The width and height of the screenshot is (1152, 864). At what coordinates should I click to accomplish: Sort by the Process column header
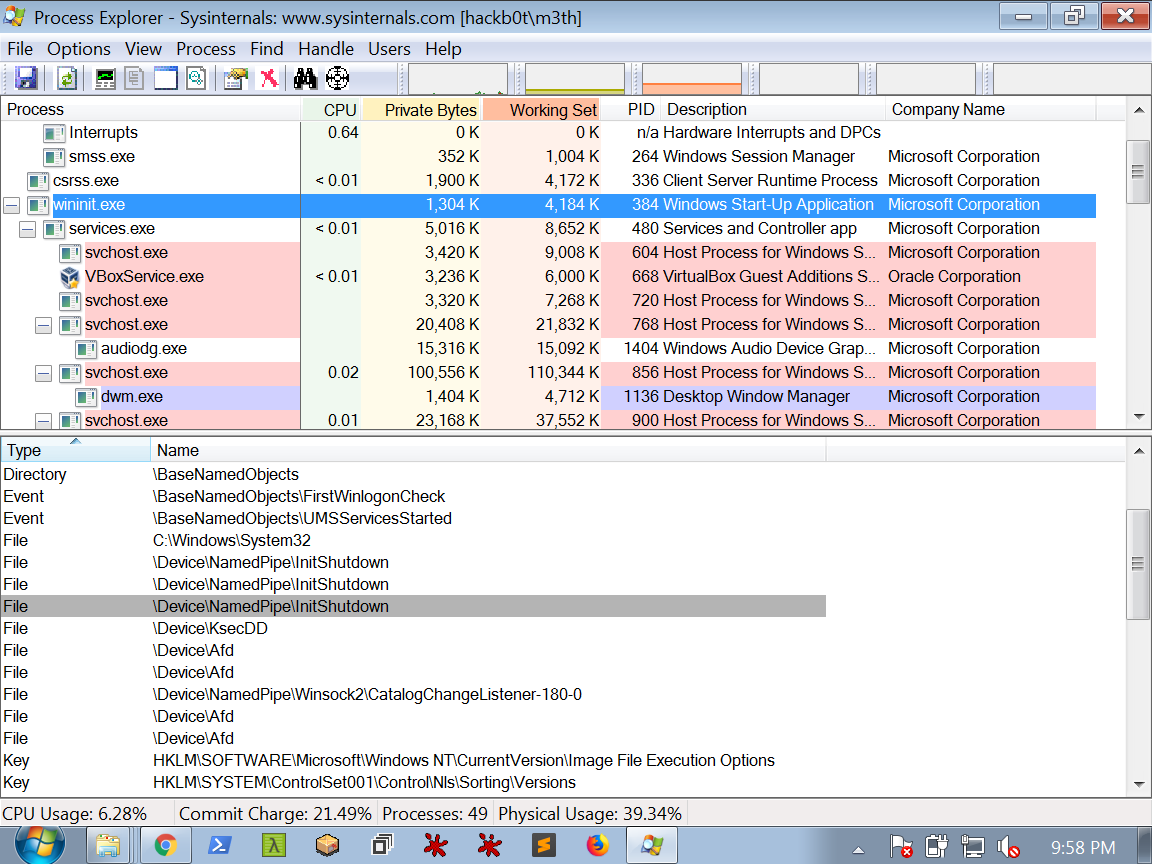151,109
